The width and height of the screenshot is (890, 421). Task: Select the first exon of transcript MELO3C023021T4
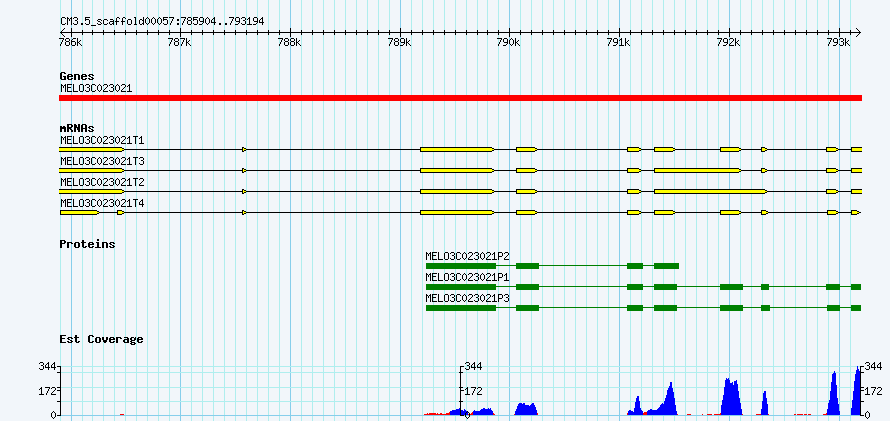[79, 212]
